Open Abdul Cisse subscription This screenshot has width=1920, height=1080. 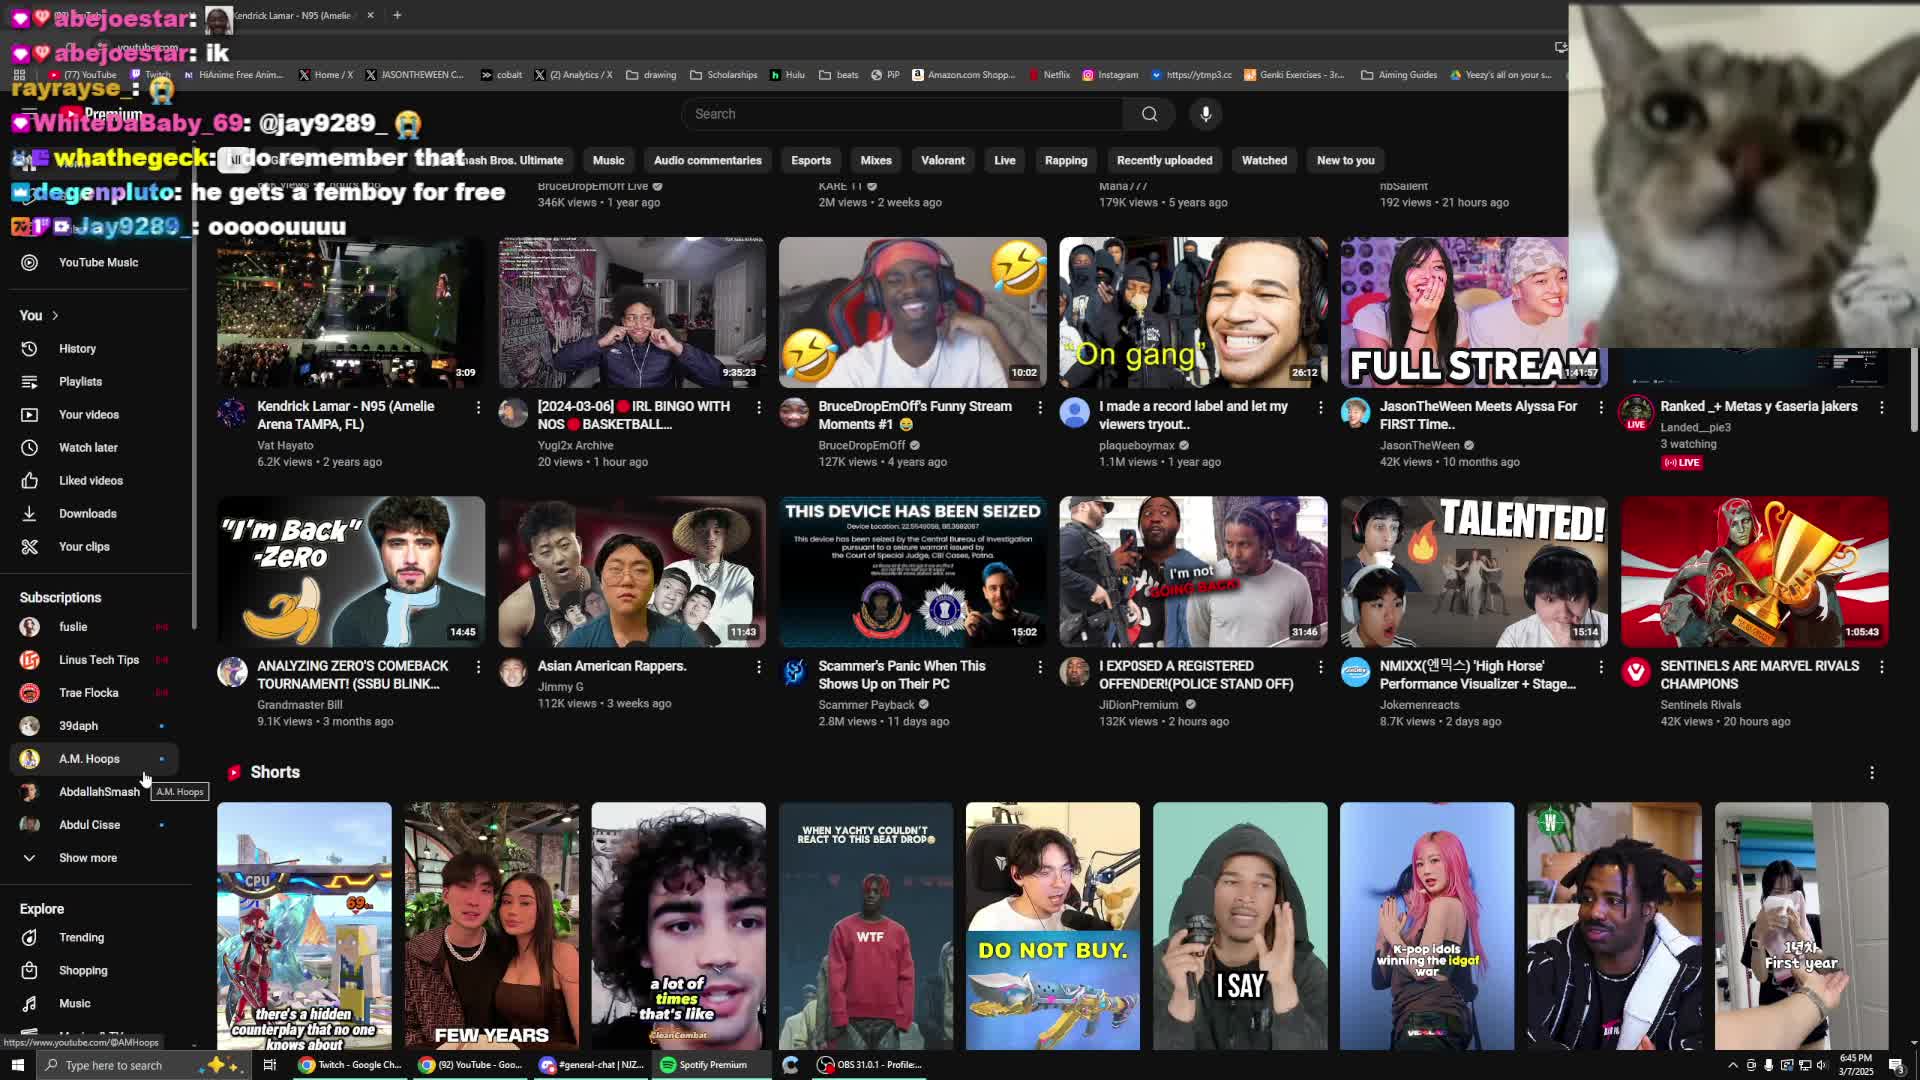pyautogui.click(x=95, y=824)
